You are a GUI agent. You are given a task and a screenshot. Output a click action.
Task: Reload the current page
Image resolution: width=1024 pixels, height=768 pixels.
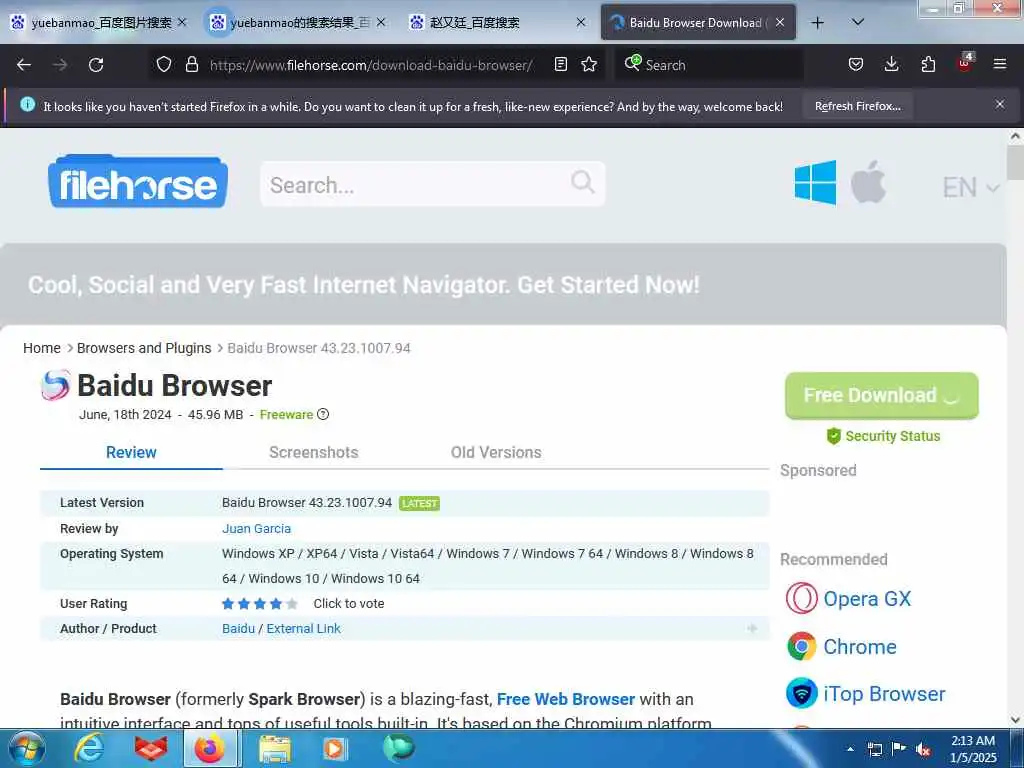click(96, 65)
